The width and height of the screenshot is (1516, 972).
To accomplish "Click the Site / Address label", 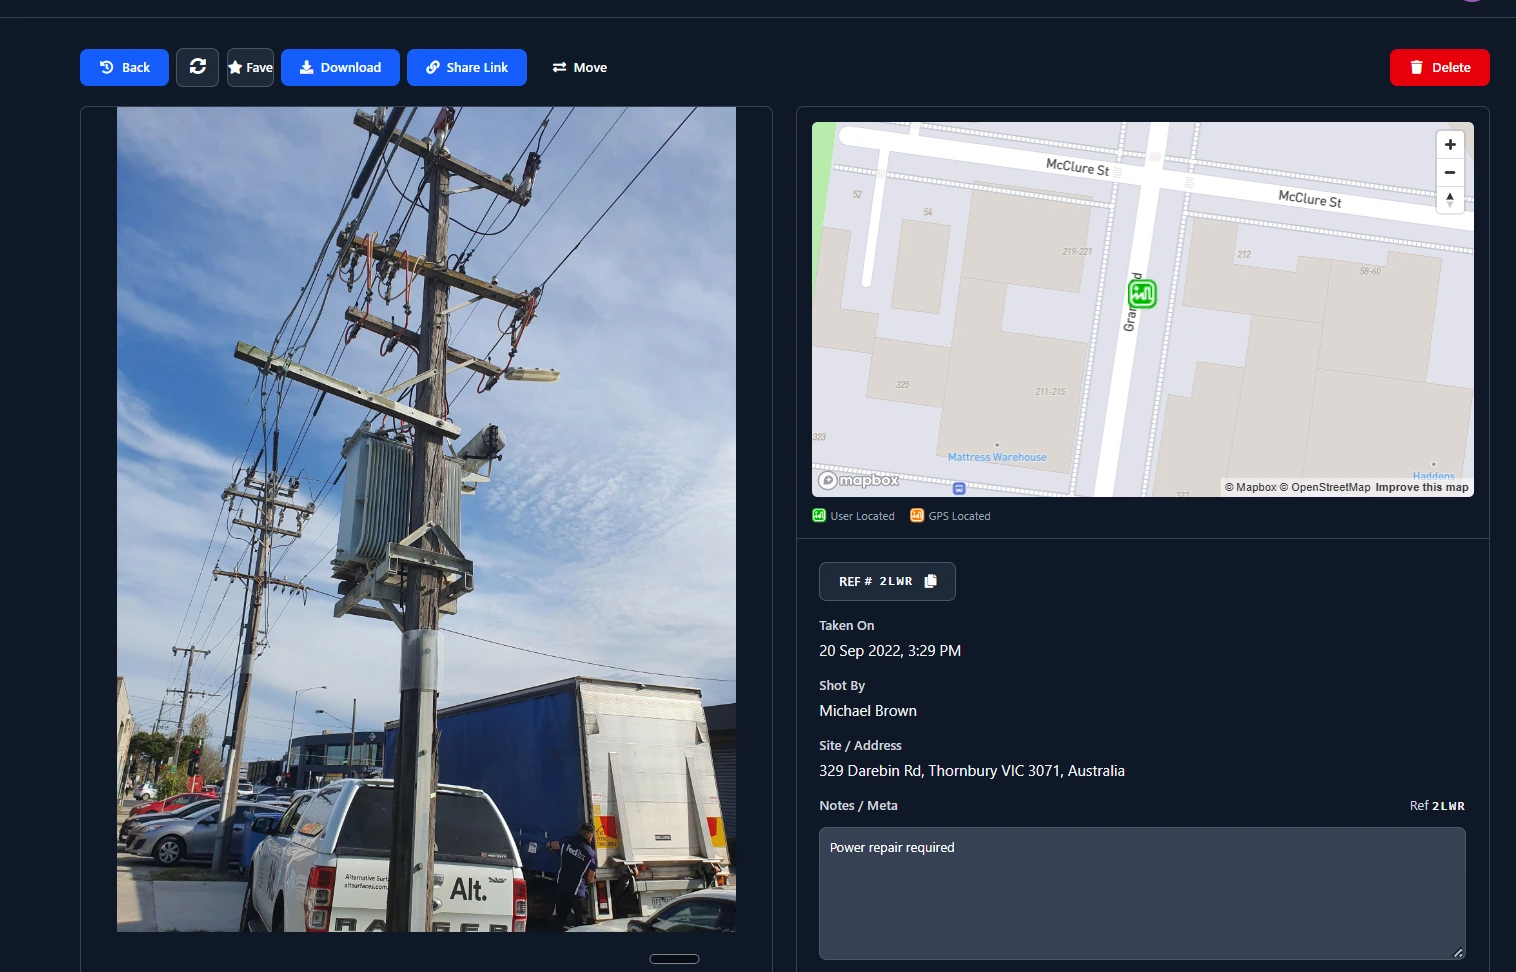I will 860,746.
